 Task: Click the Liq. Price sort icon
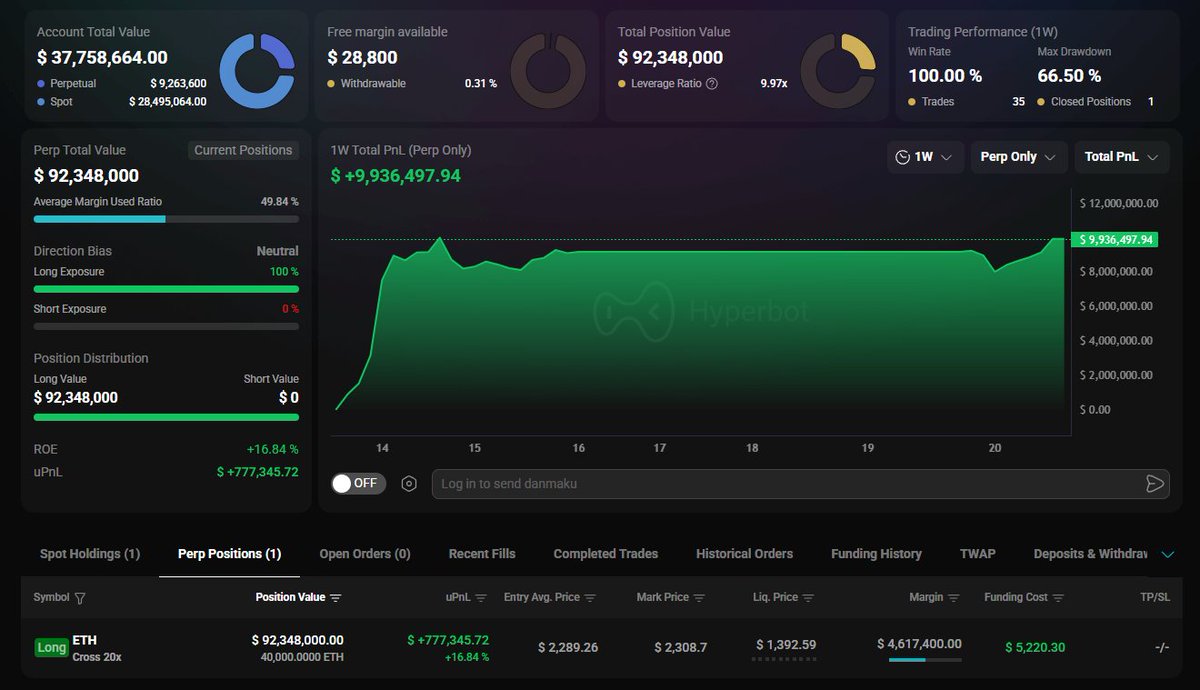click(808, 598)
